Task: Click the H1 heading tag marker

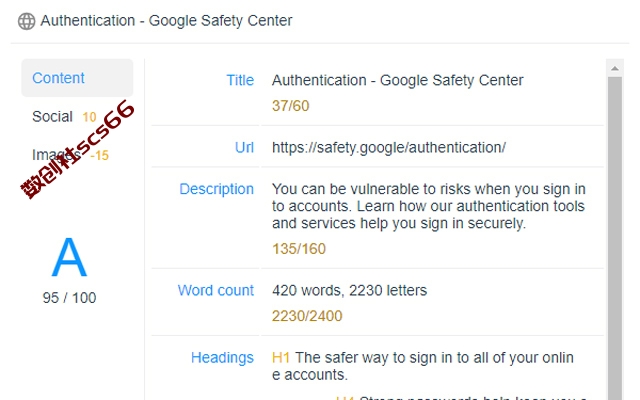Action: (281, 358)
